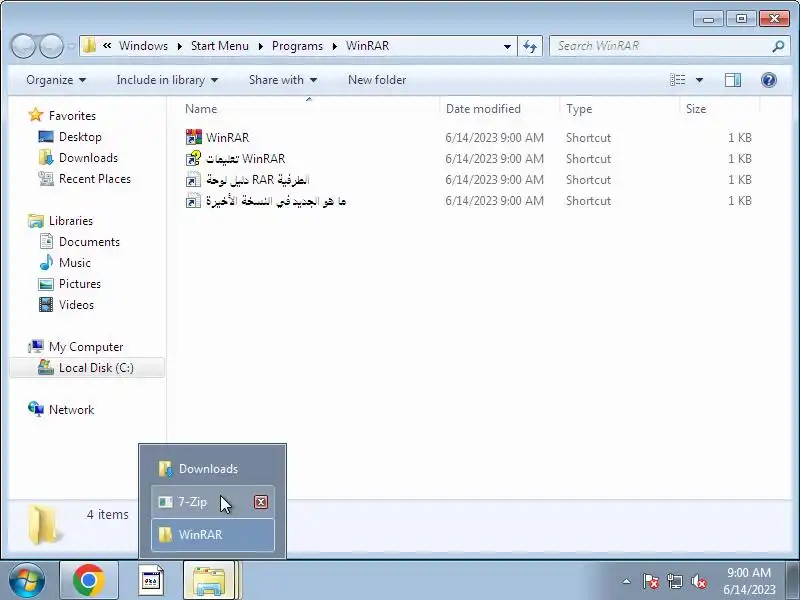Select the RAR console manual shortcut icon
The image size is (800, 600).
click(x=193, y=180)
